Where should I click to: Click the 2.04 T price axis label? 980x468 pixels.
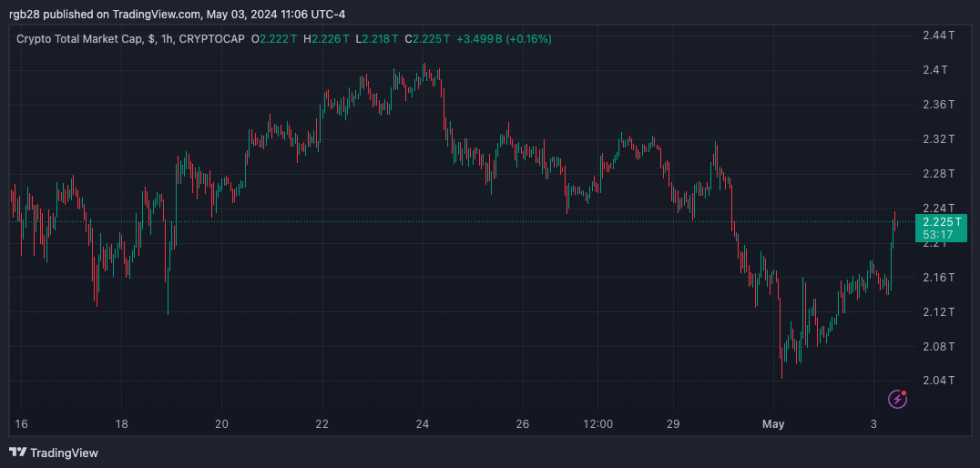click(x=938, y=380)
